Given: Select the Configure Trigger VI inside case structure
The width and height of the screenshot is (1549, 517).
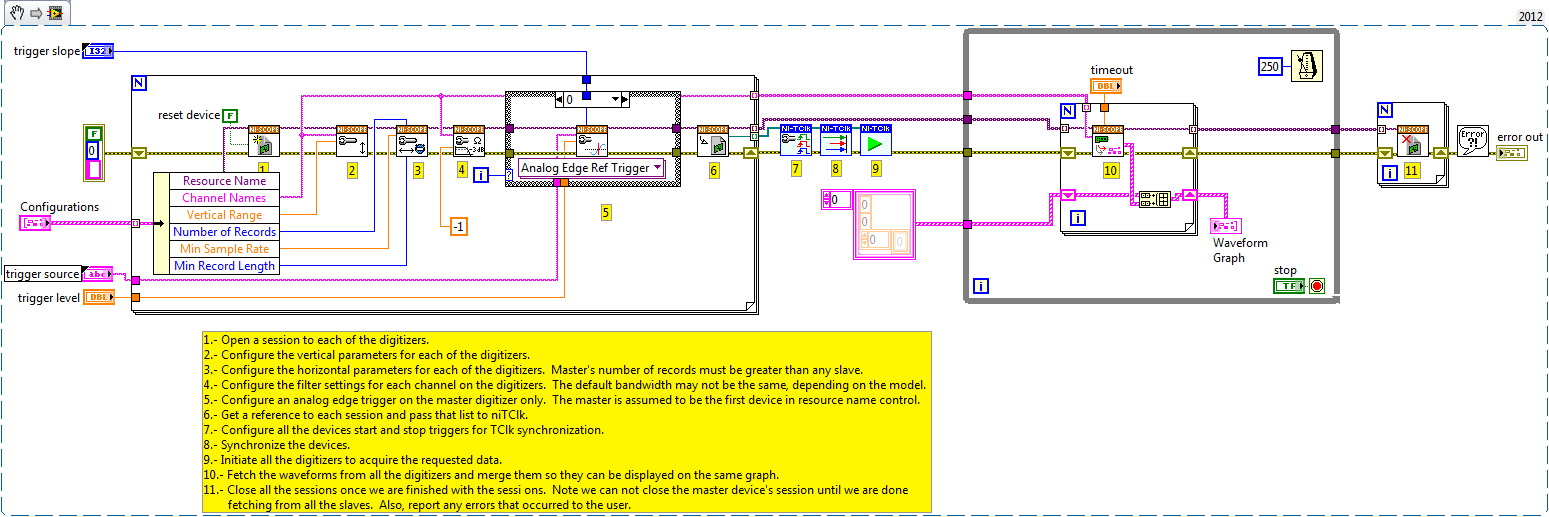Looking at the screenshot, I should pyautogui.click(x=592, y=141).
